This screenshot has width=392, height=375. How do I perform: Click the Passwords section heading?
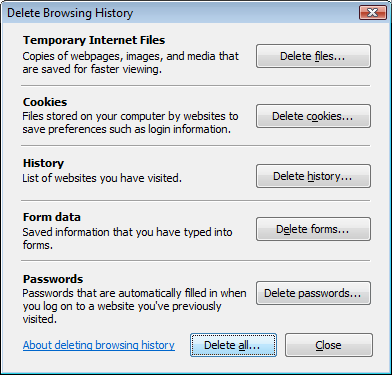pyautogui.click(x=53, y=279)
